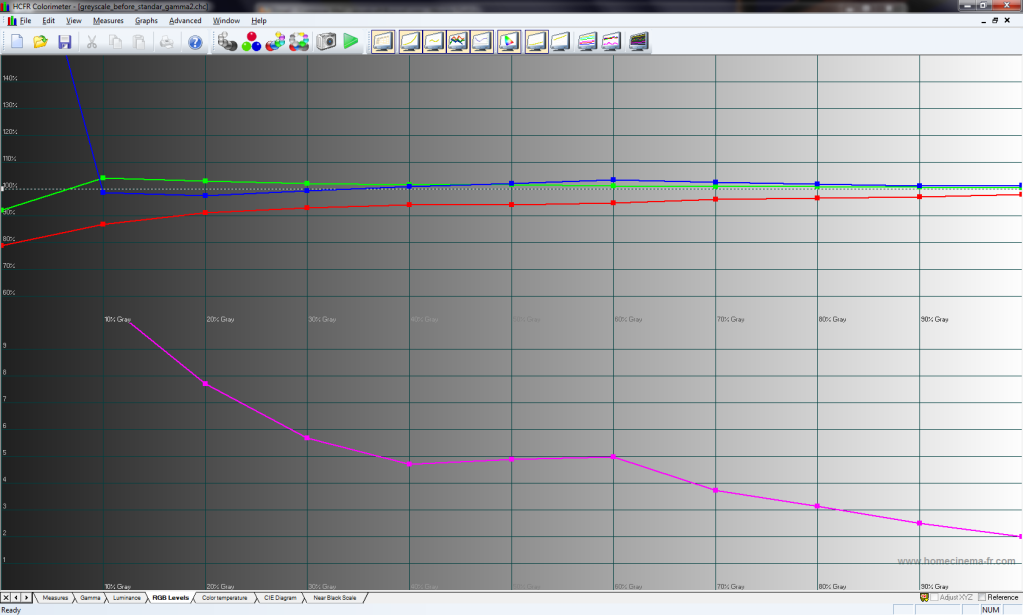
Task: Click the saturation shift lines monitor icon
Action: pos(611,42)
